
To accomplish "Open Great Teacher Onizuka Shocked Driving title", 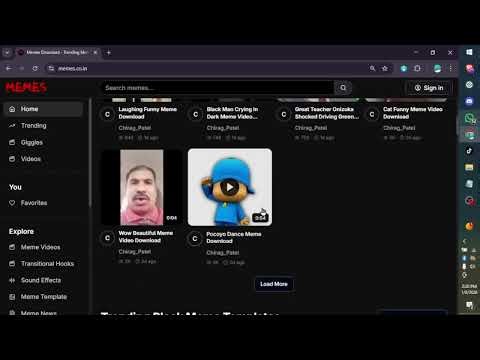I will coord(327,113).
